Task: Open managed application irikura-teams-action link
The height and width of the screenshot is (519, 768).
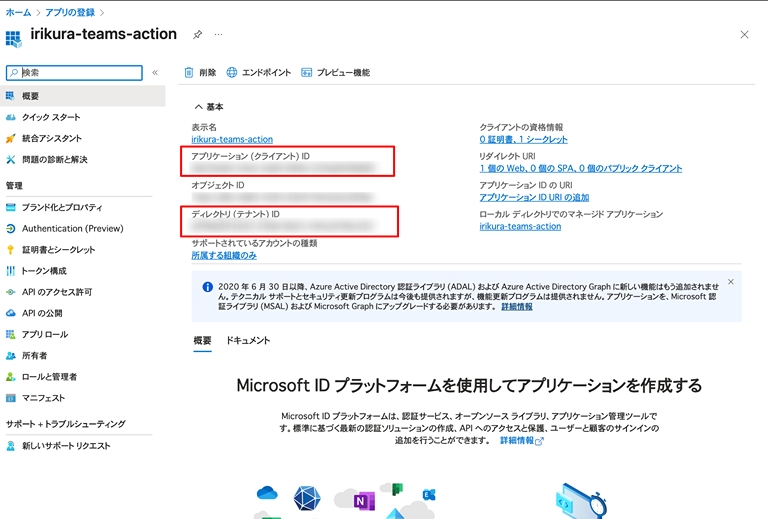Action: [520, 226]
